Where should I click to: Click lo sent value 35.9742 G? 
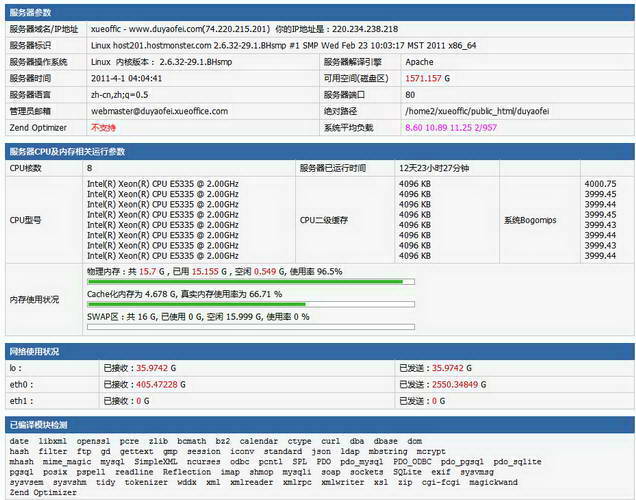451,368
